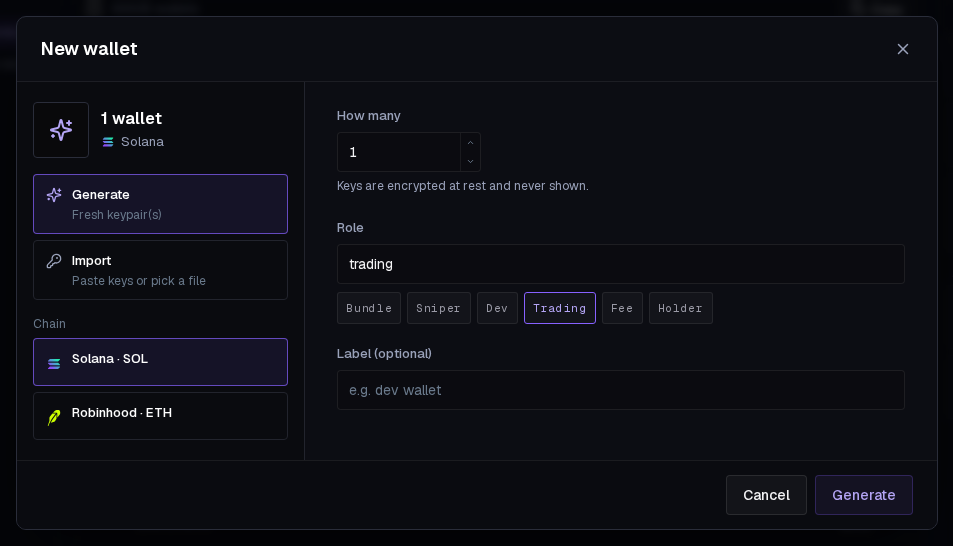Image resolution: width=953 pixels, height=546 pixels.
Task: Confirm with the Generate button at bottom
Action: click(864, 495)
